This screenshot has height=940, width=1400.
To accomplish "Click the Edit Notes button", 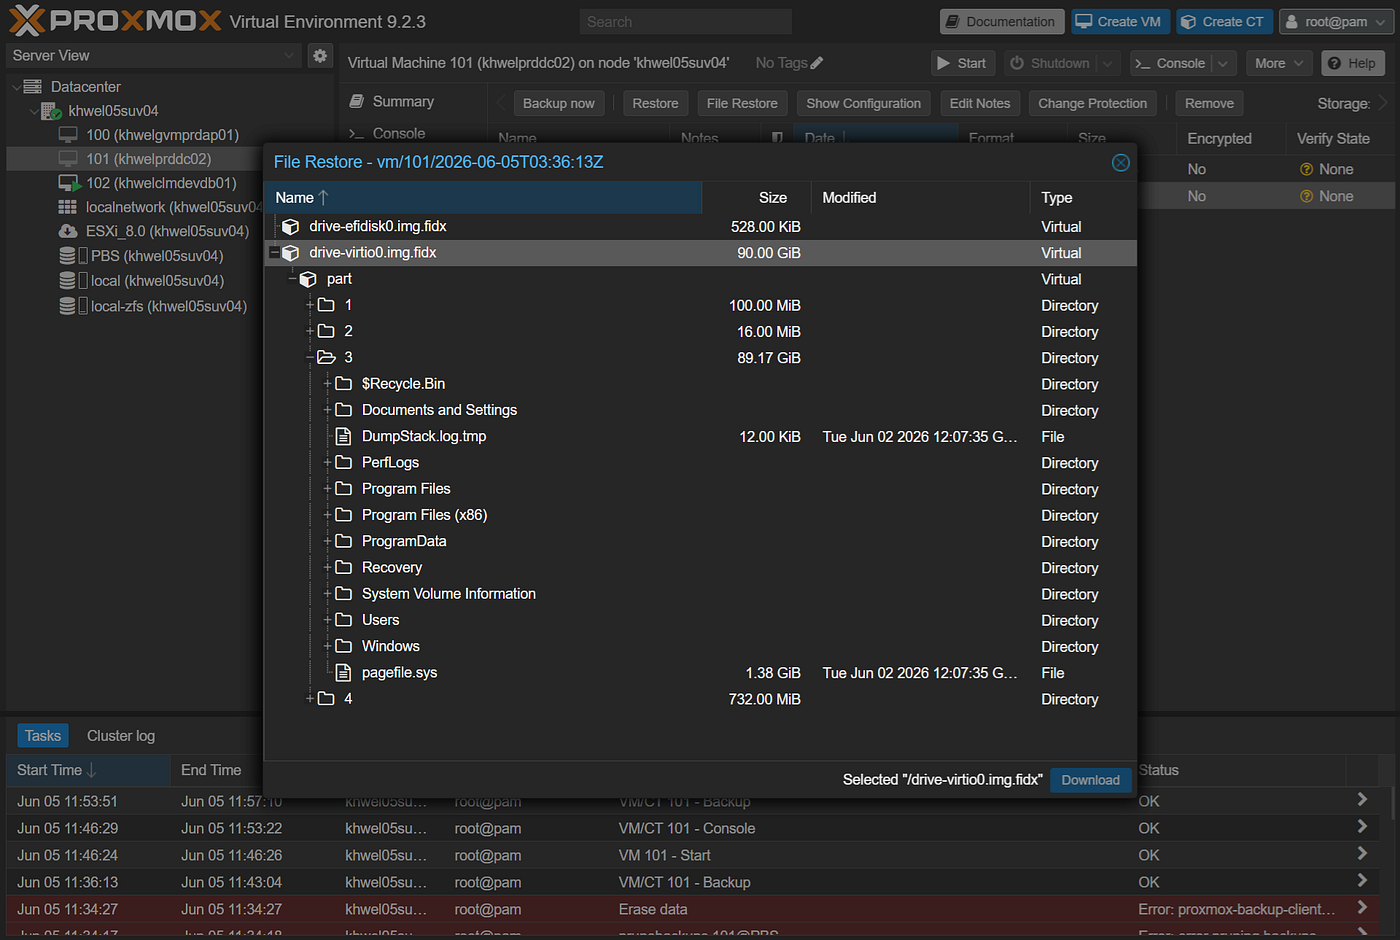I will [x=980, y=103].
